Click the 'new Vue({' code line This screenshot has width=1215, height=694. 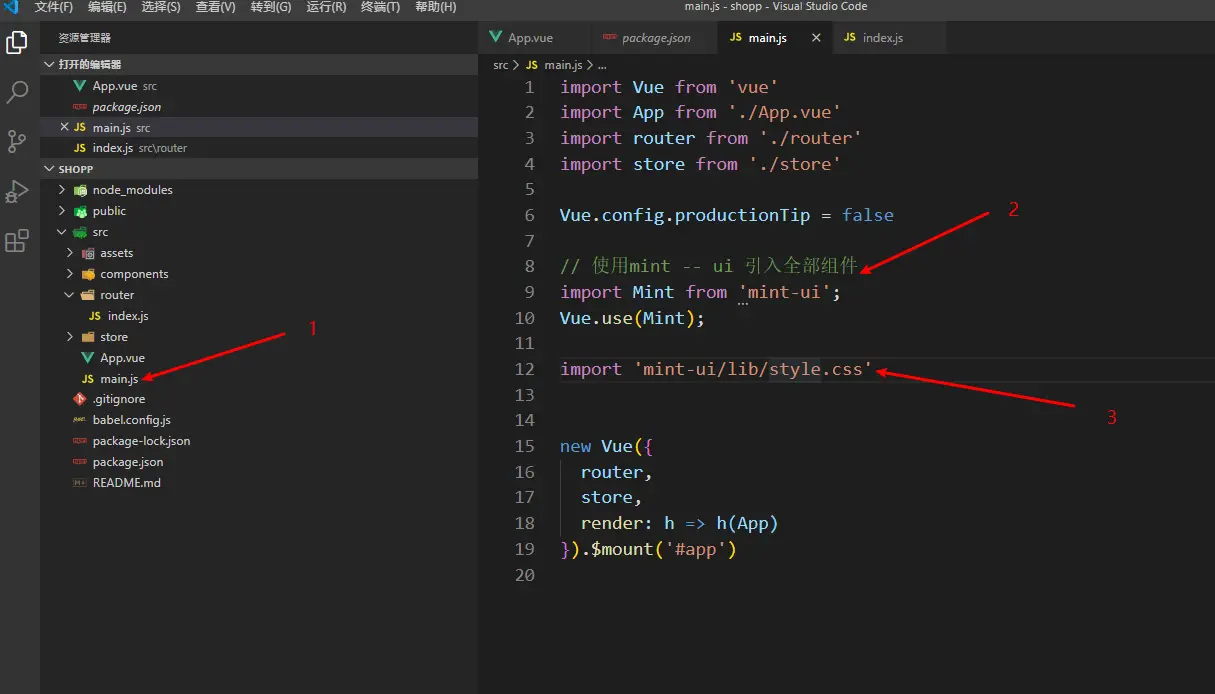pos(607,446)
